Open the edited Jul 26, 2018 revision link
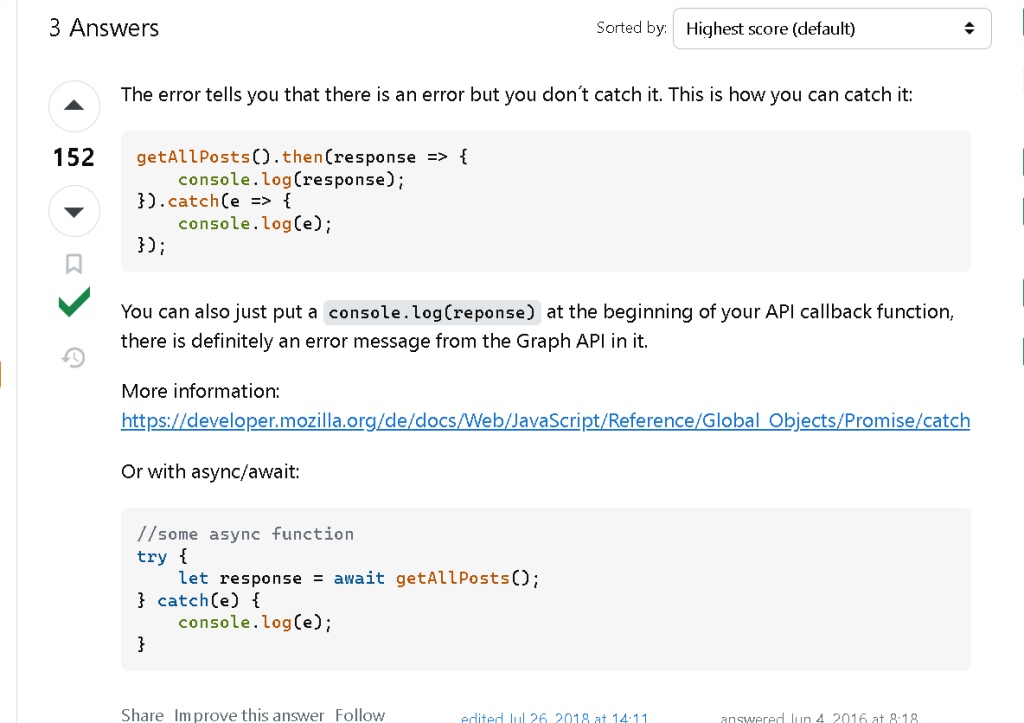Screen dimensions: 1024x723 [554, 718]
